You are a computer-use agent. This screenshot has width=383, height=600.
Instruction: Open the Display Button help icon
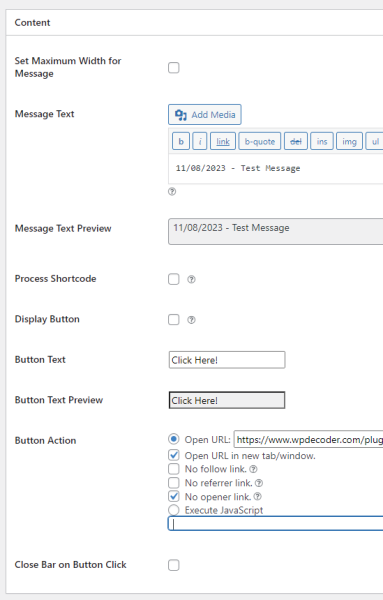(191, 320)
